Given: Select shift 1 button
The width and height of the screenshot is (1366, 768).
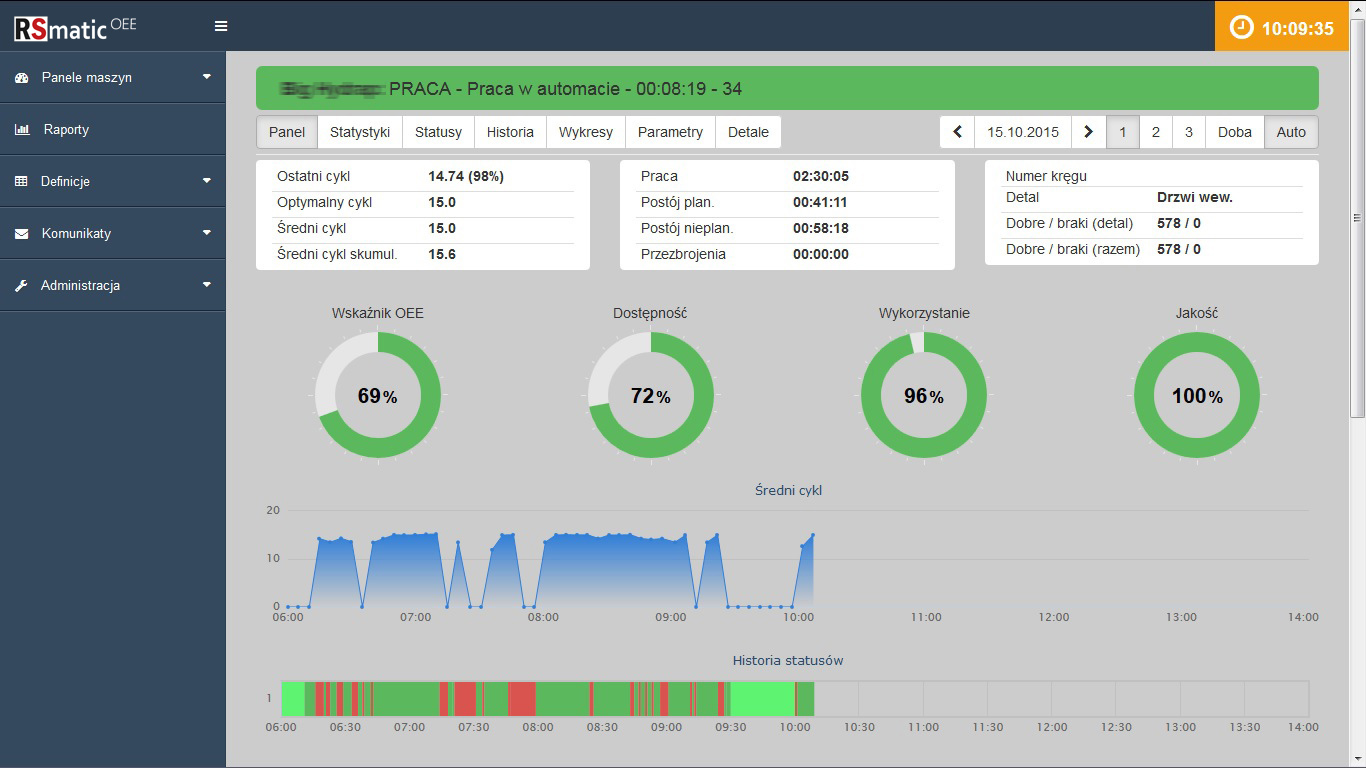Looking at the screenshot, I should click(1123, 132).
